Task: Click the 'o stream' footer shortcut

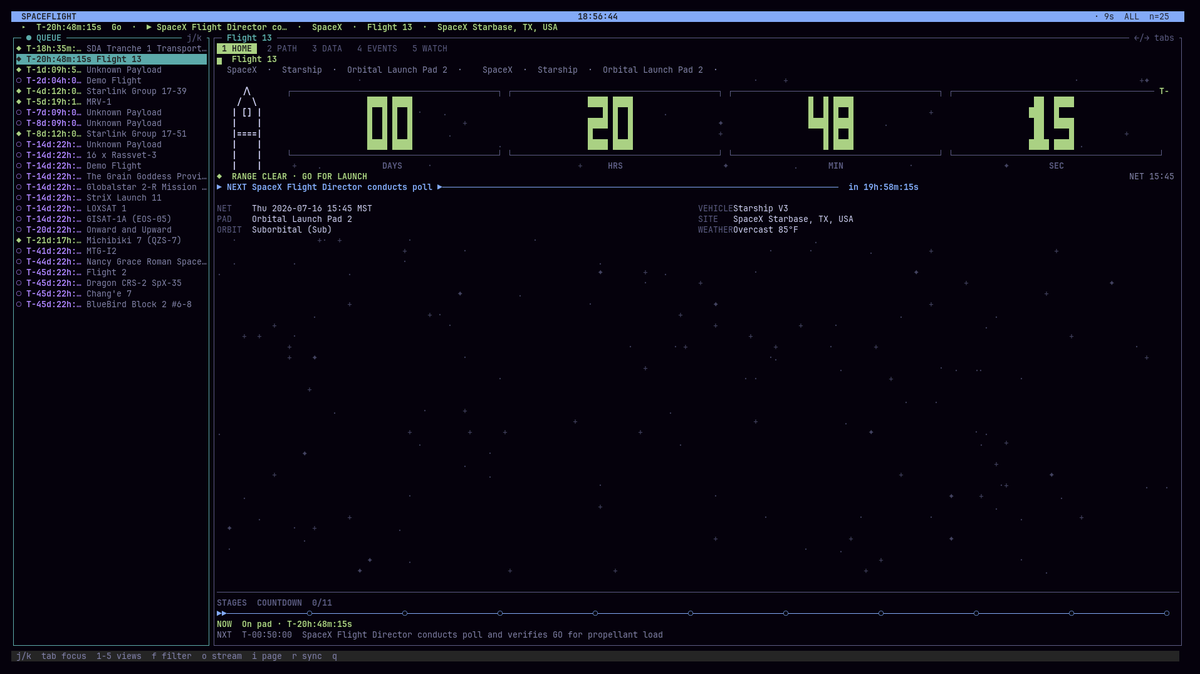Action: coord(222,656)
